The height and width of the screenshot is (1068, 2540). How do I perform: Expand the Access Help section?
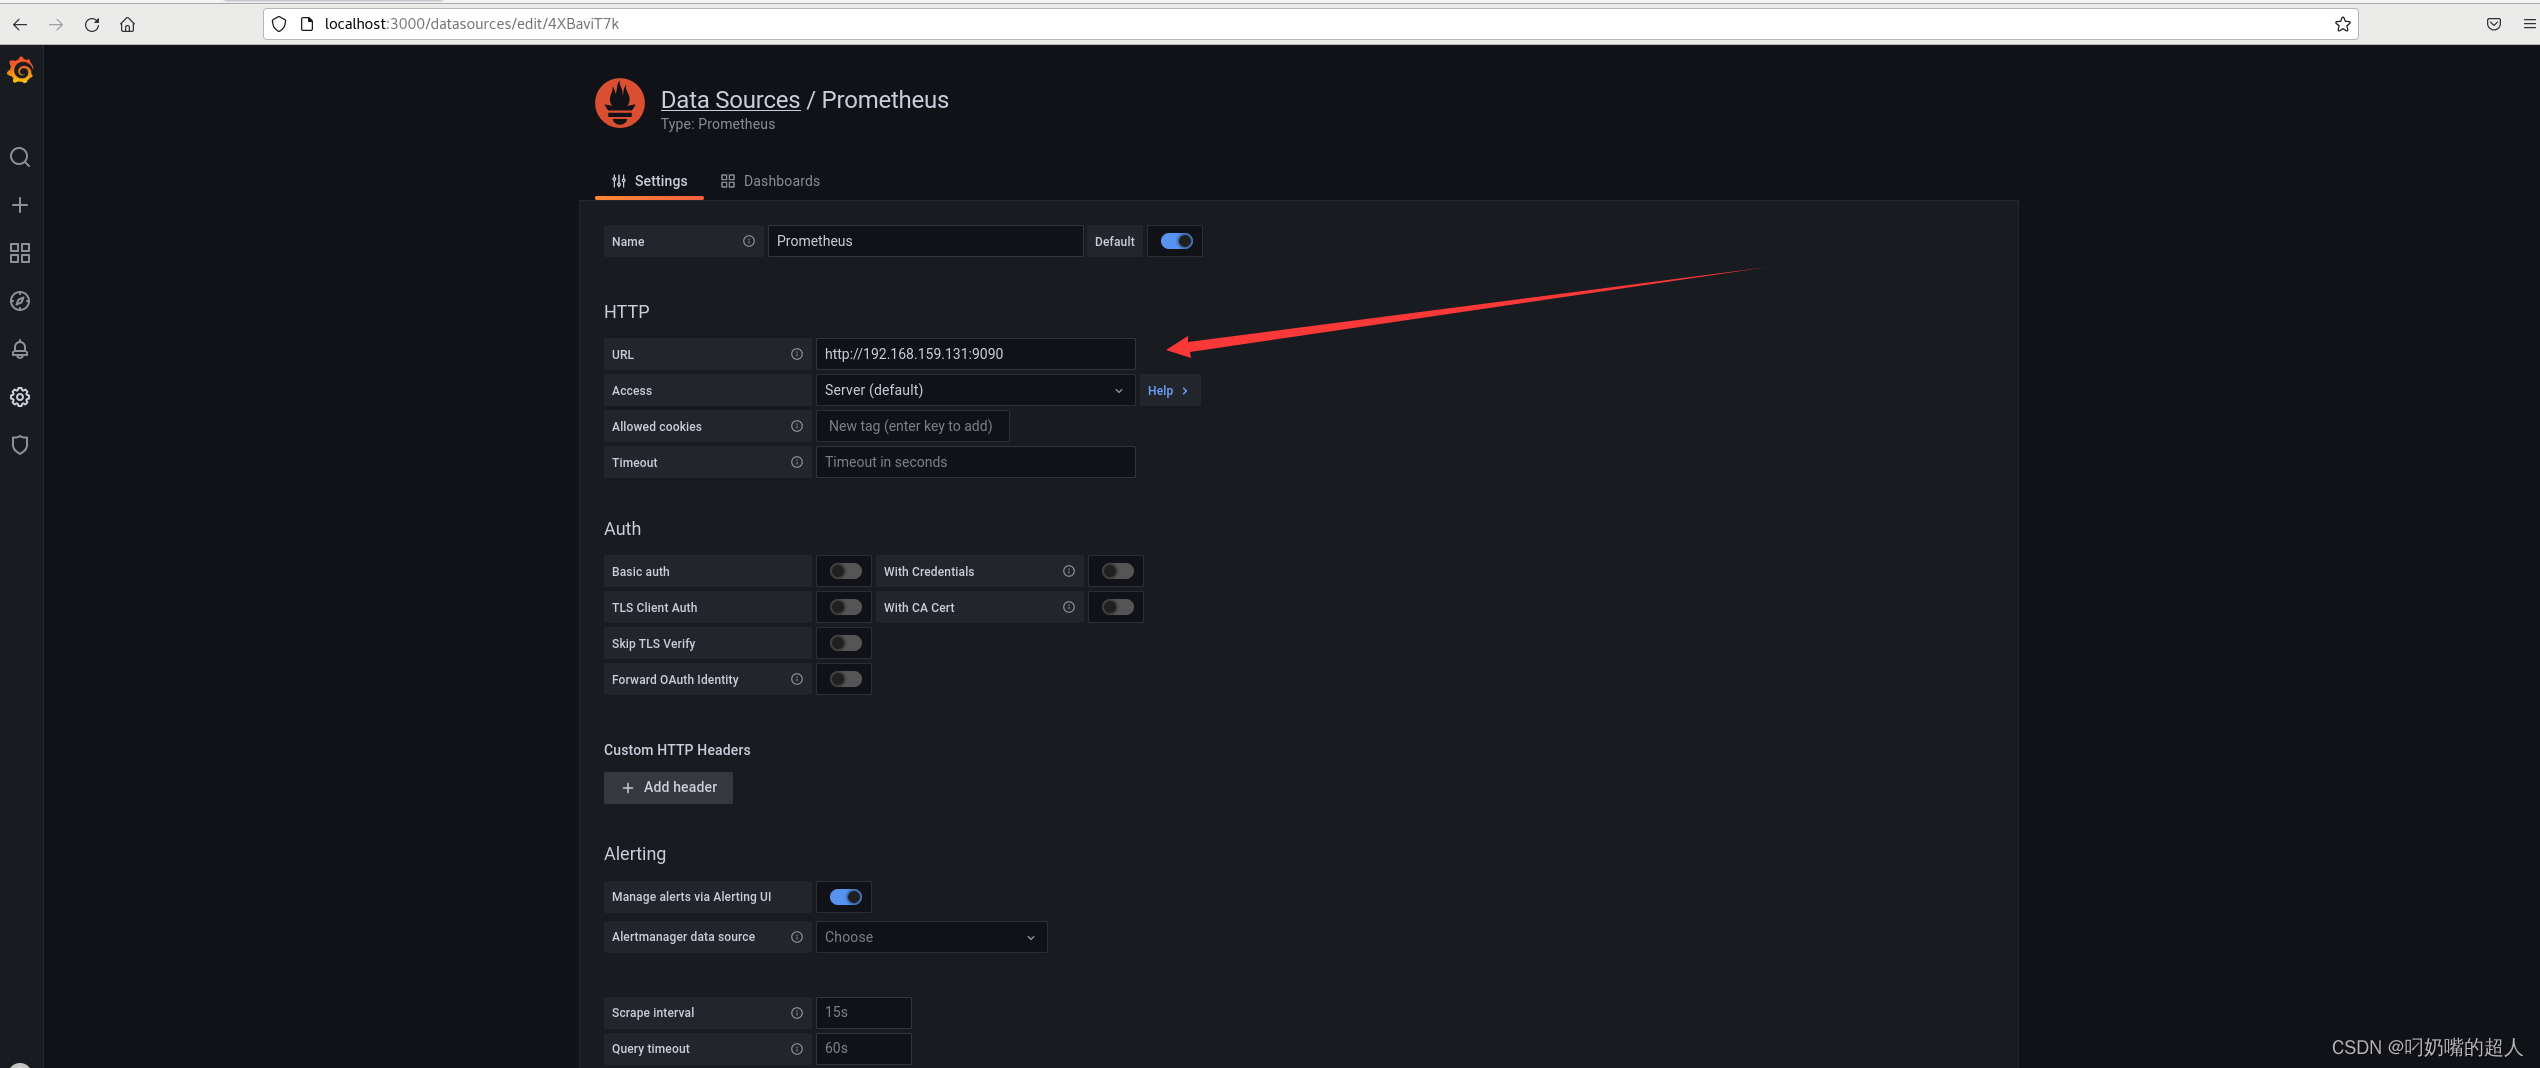pos(1169,390)
